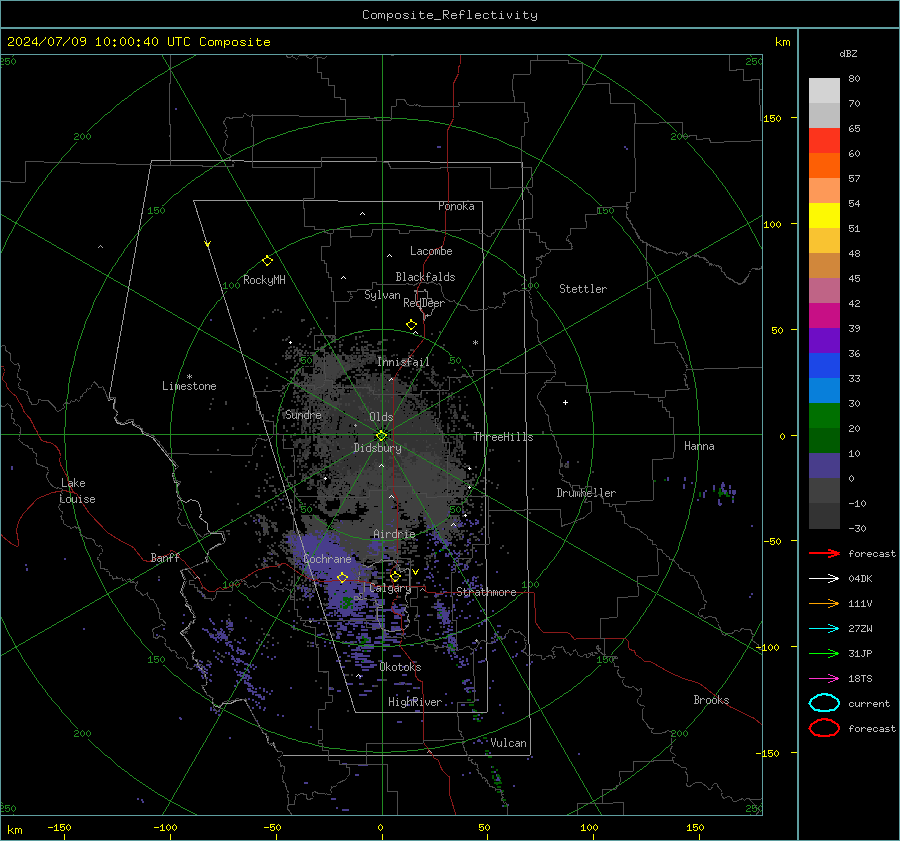Click the slate-purple 10 dBZ swatch

pos(824,465)
